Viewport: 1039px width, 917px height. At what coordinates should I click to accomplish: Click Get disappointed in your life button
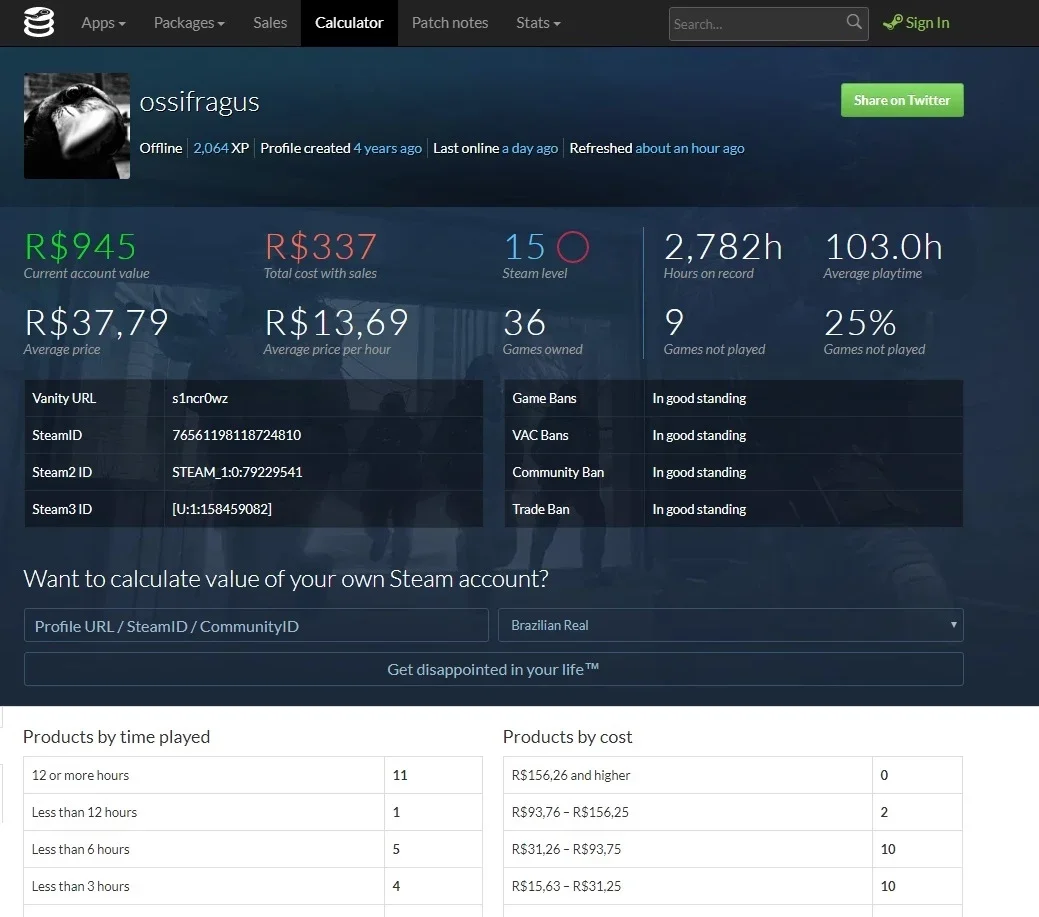[494, 669]
